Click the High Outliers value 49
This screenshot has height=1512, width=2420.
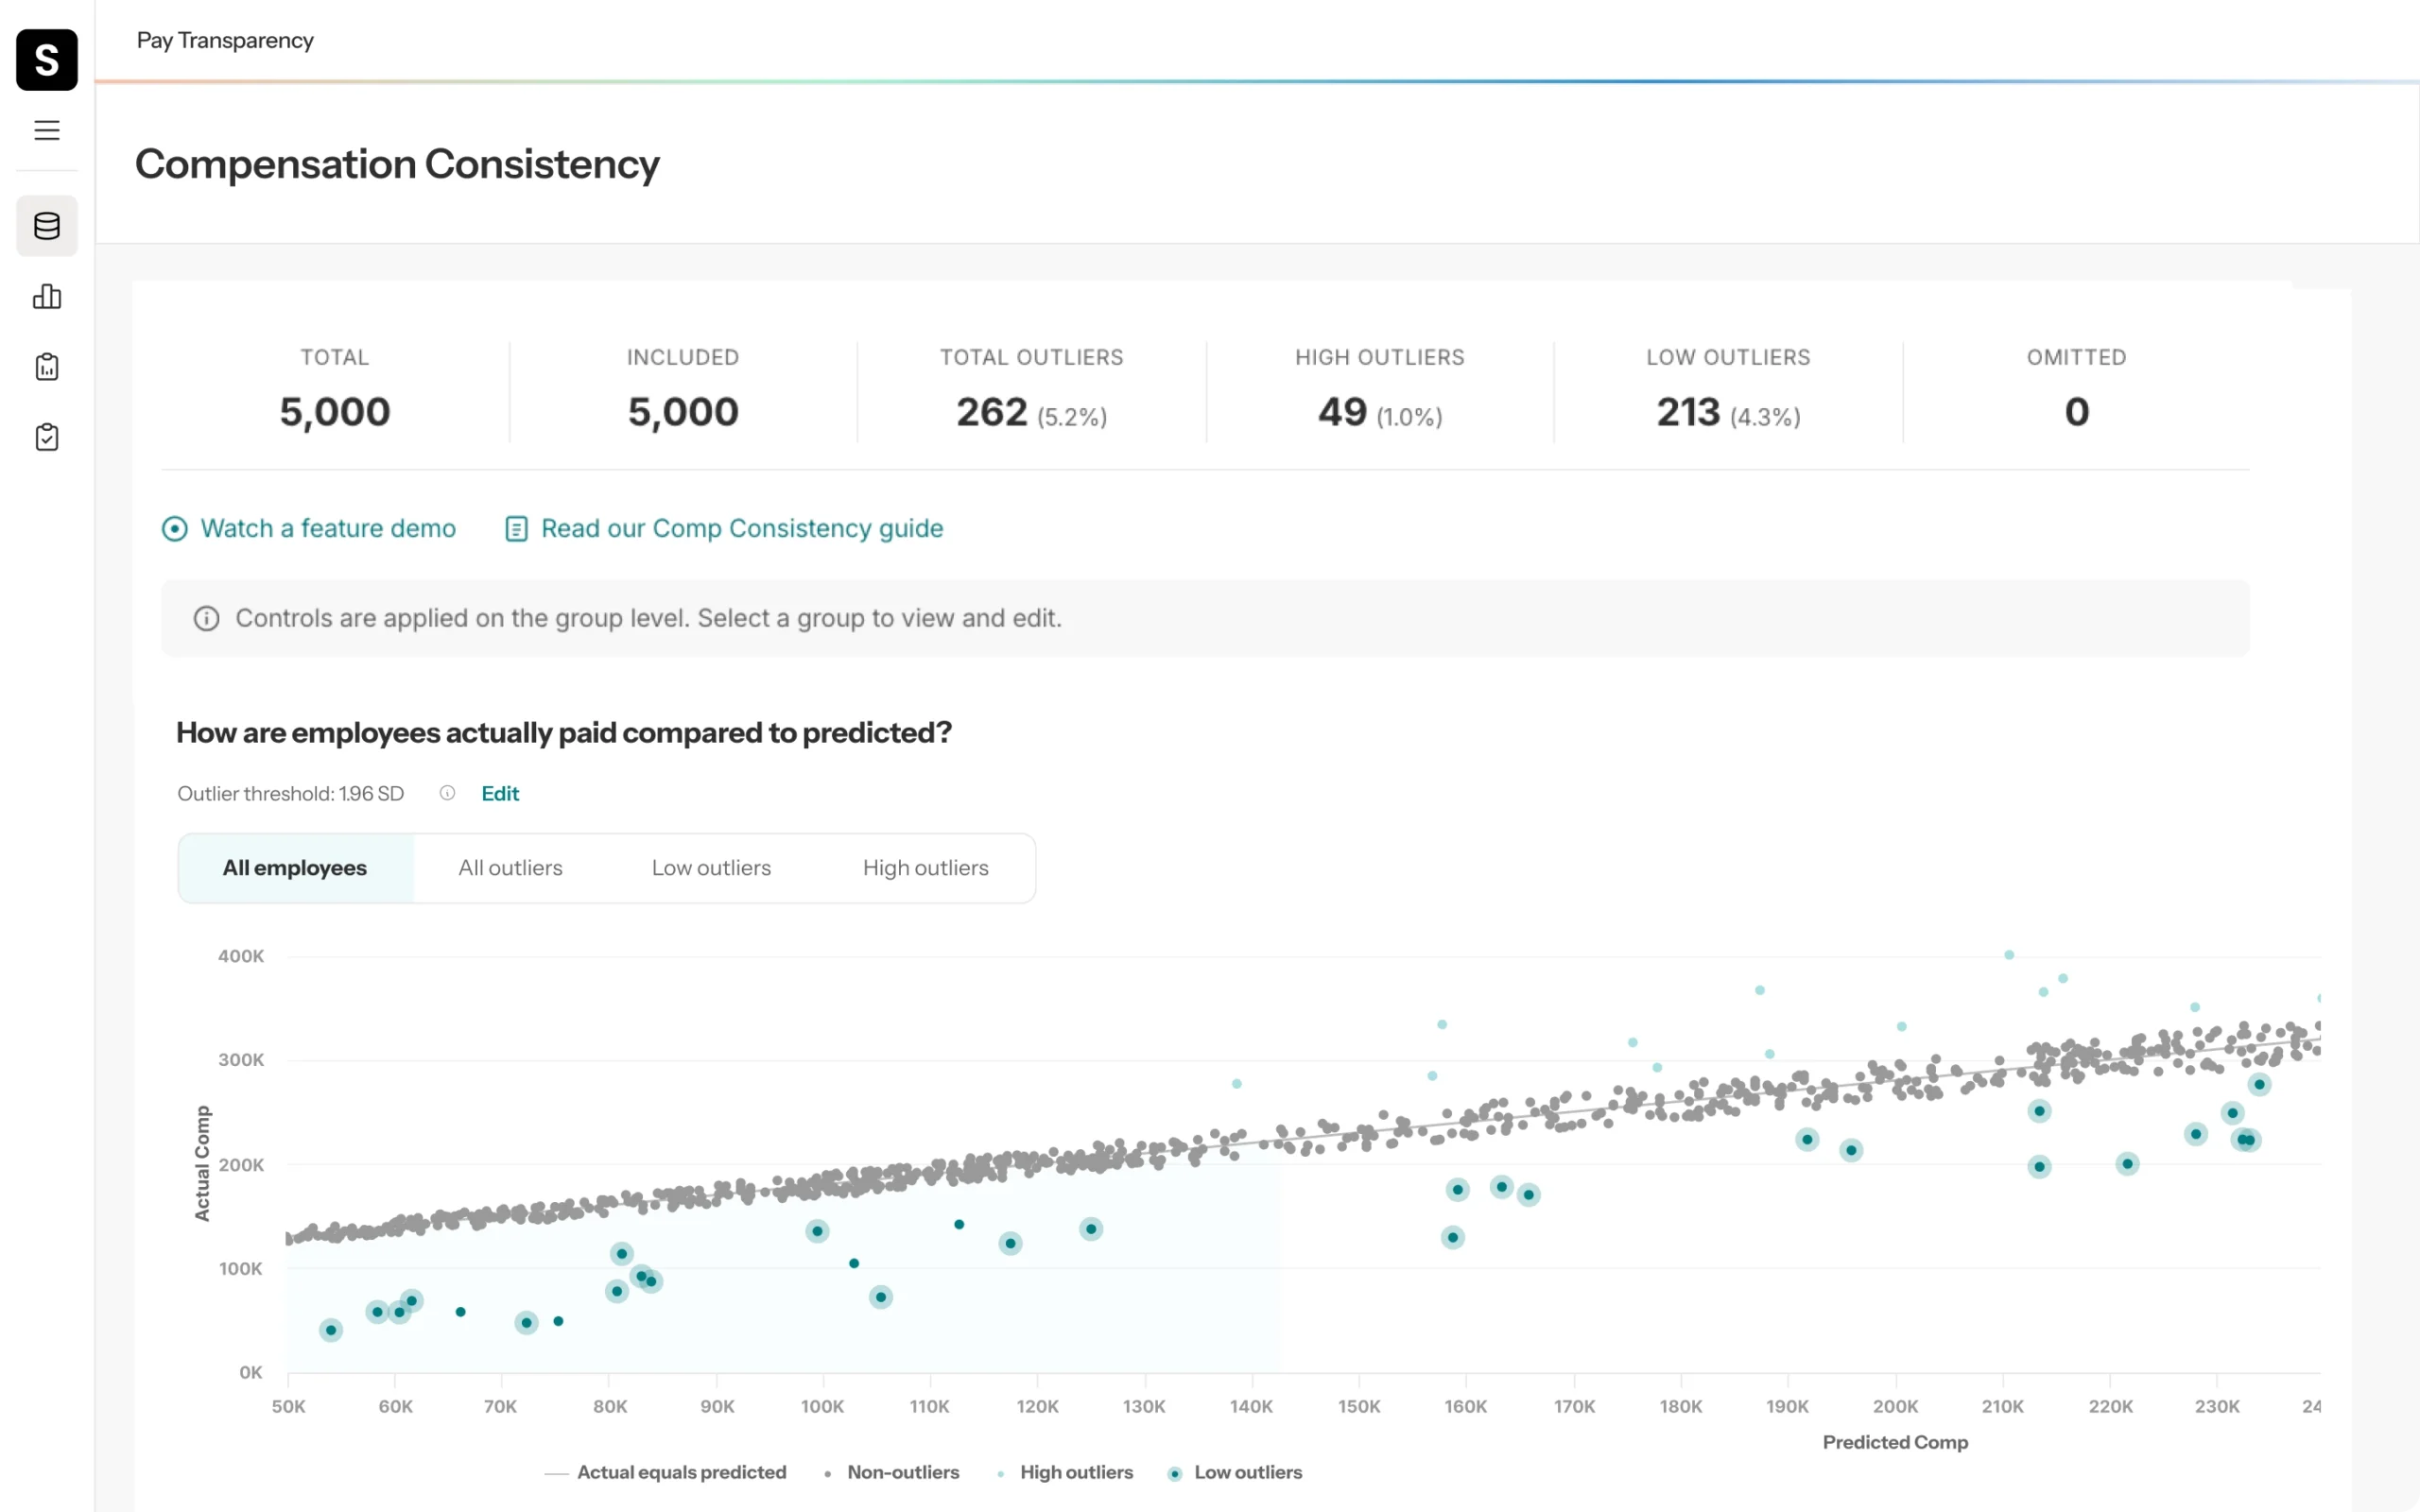[1342, 412]
